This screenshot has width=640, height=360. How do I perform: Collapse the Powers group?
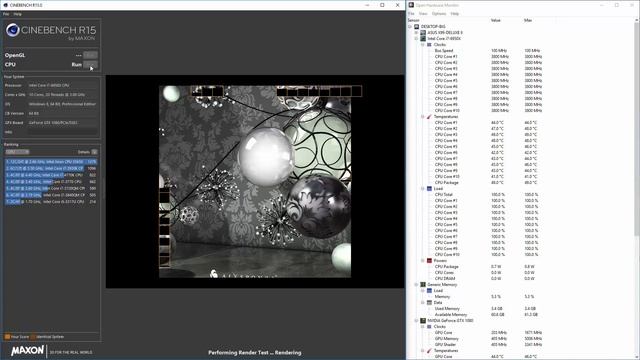tap(423, 260)
